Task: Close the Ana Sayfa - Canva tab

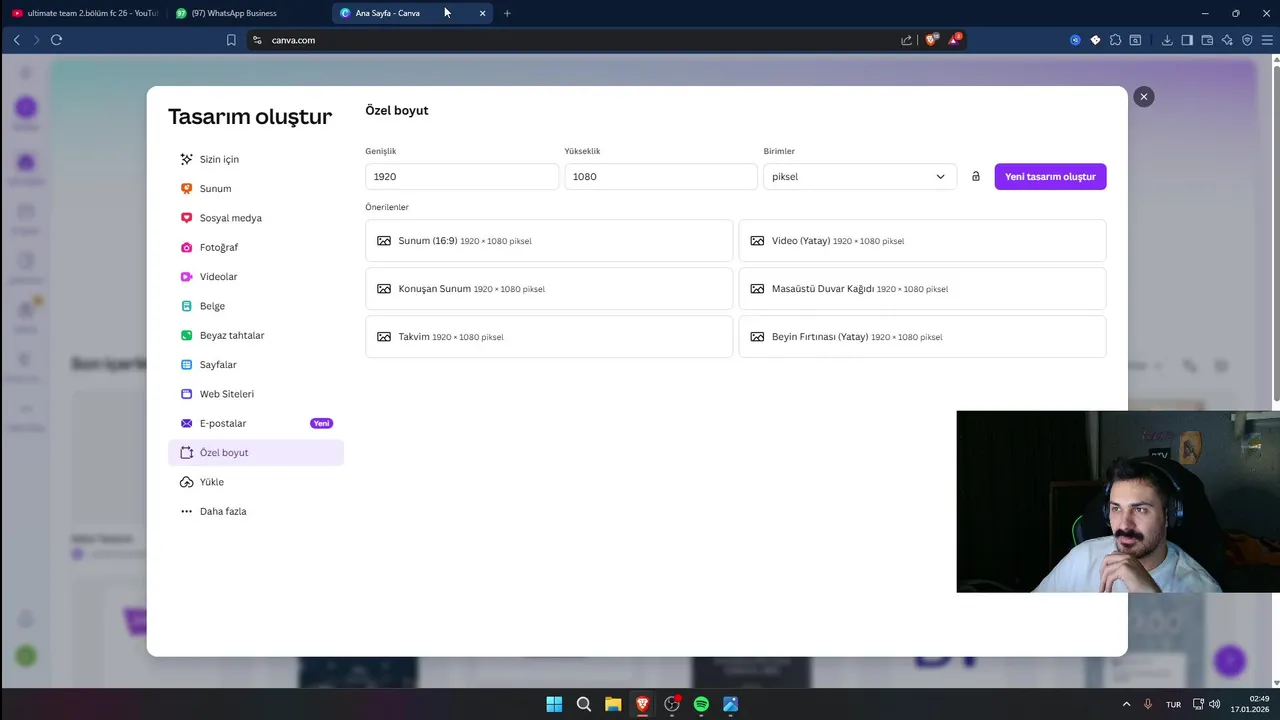Action: pyautogui.click(x=482, y=13)
